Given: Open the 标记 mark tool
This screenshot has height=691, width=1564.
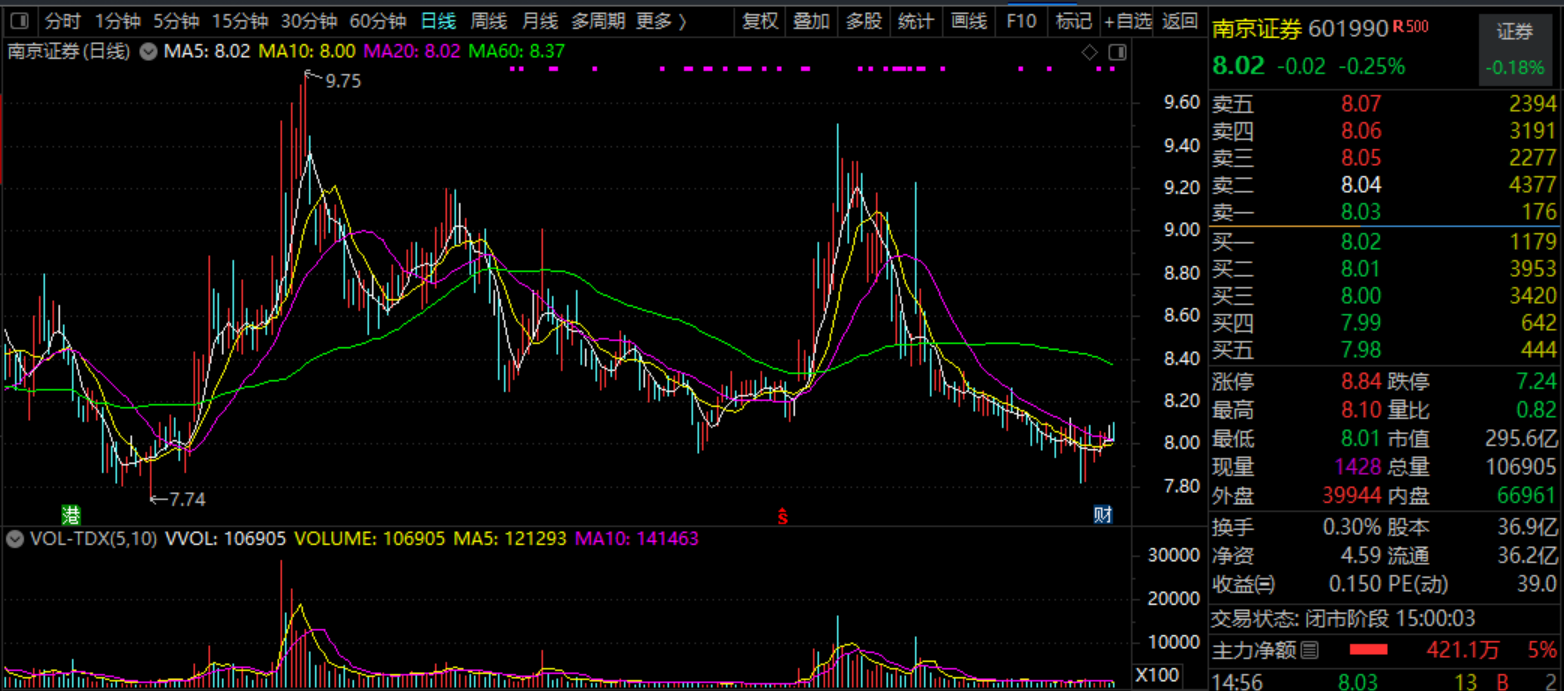Looking at the screenshot, I should coord(1074,21).
